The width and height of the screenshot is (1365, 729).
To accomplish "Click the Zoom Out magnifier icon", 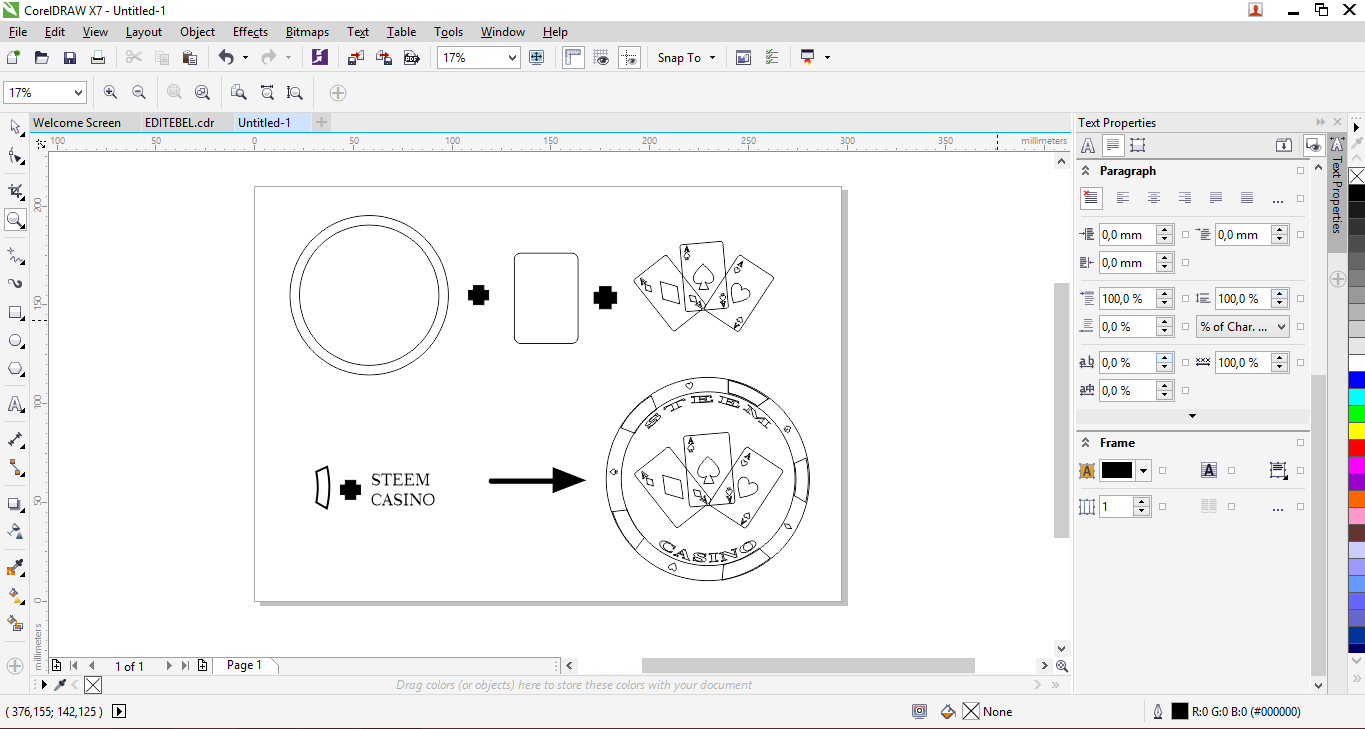I will pos(139,92).
